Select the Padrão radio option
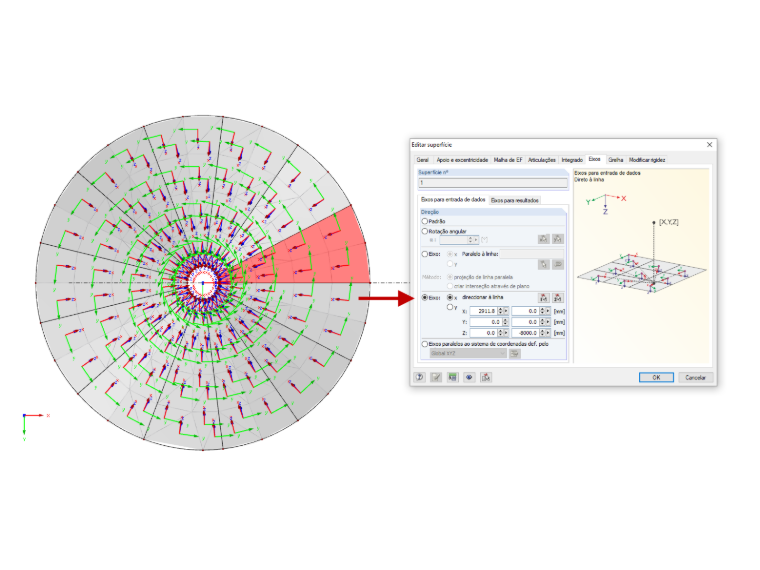 coord(425,221)
